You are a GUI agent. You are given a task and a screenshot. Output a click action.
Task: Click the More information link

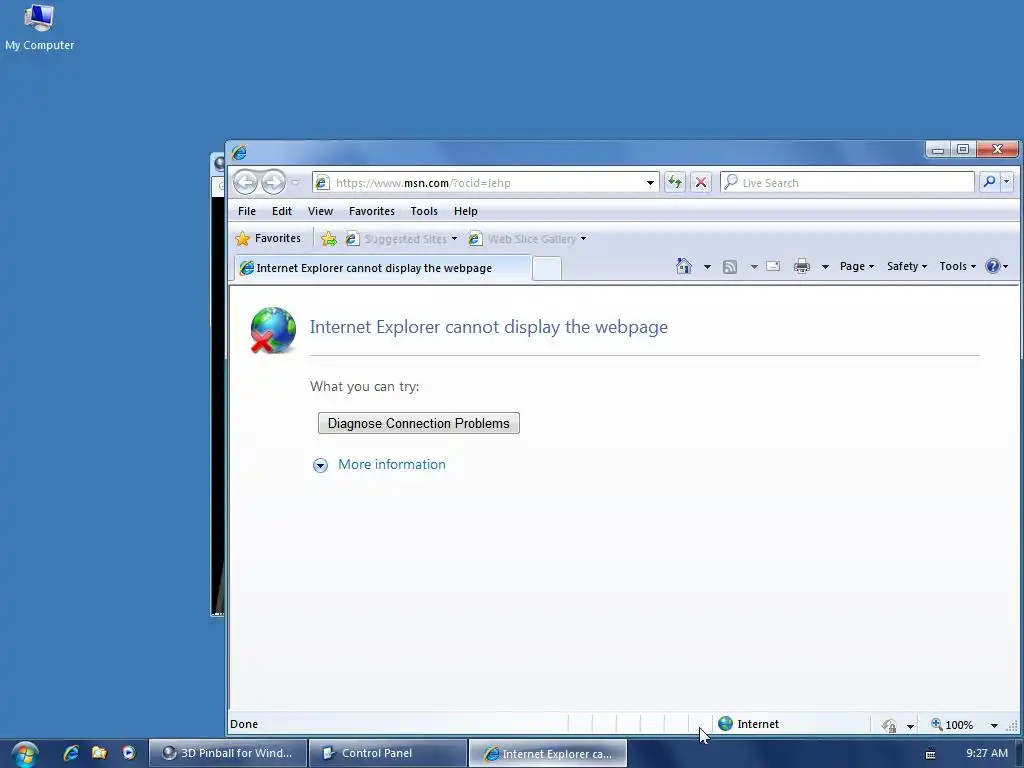392,464
